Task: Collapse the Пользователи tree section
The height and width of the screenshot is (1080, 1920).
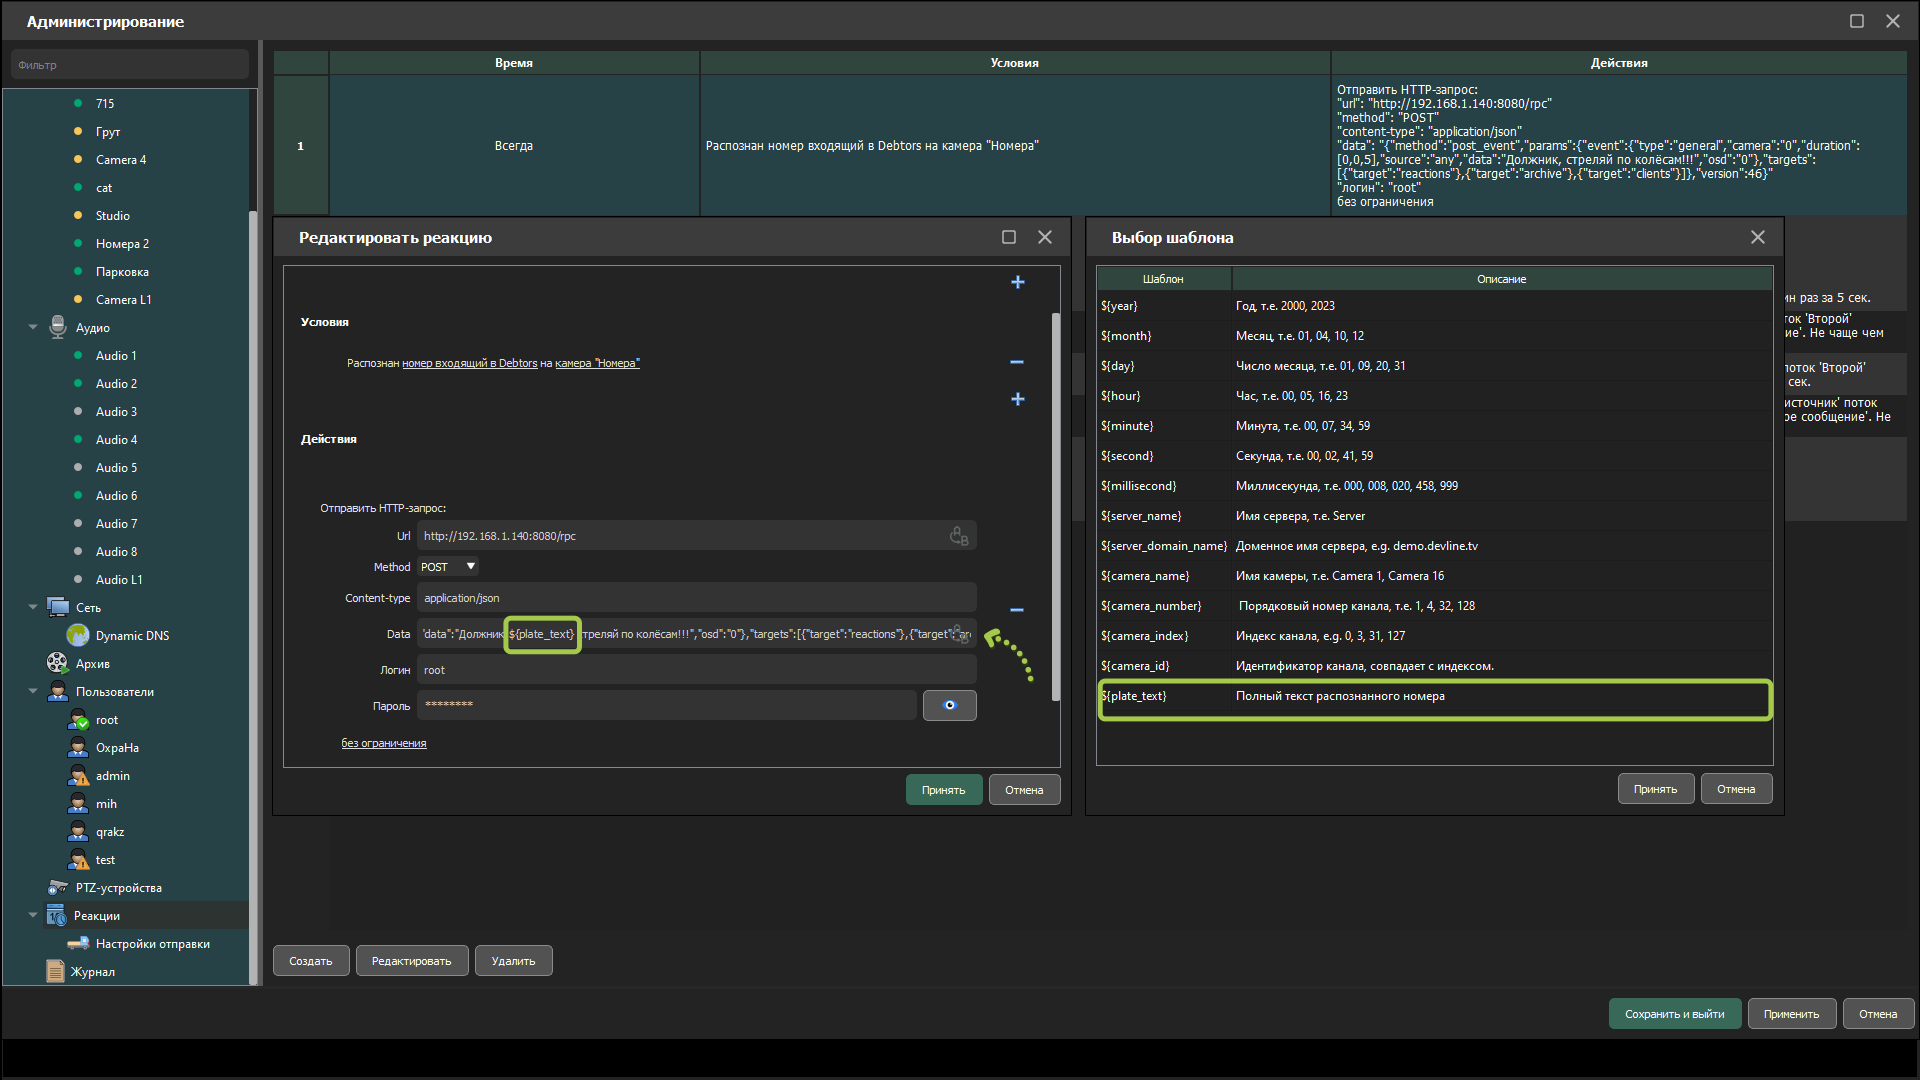Action: tap(33, 692)
